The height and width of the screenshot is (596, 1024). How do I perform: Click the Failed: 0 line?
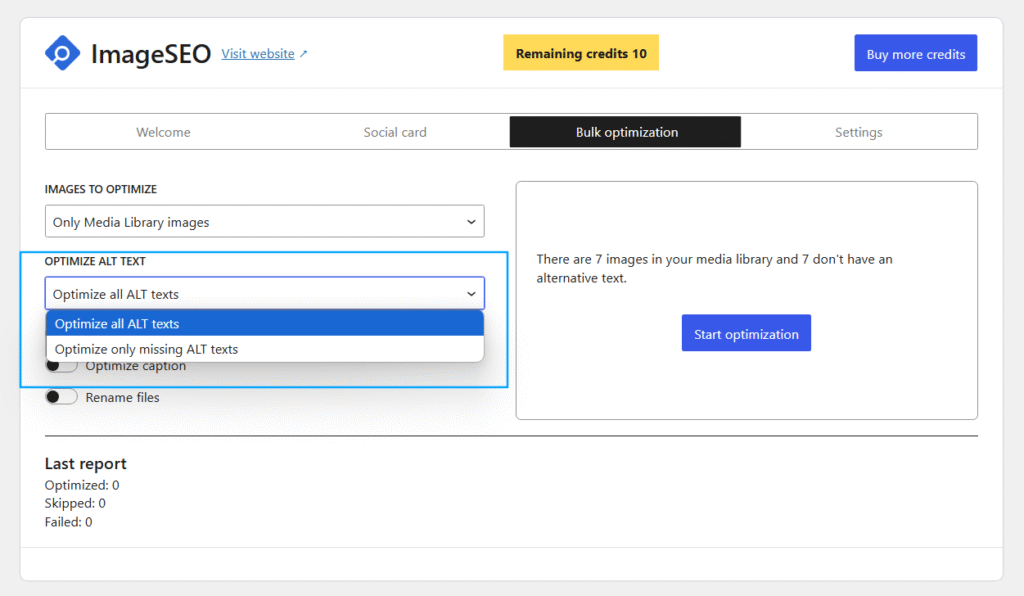[69, 522]
